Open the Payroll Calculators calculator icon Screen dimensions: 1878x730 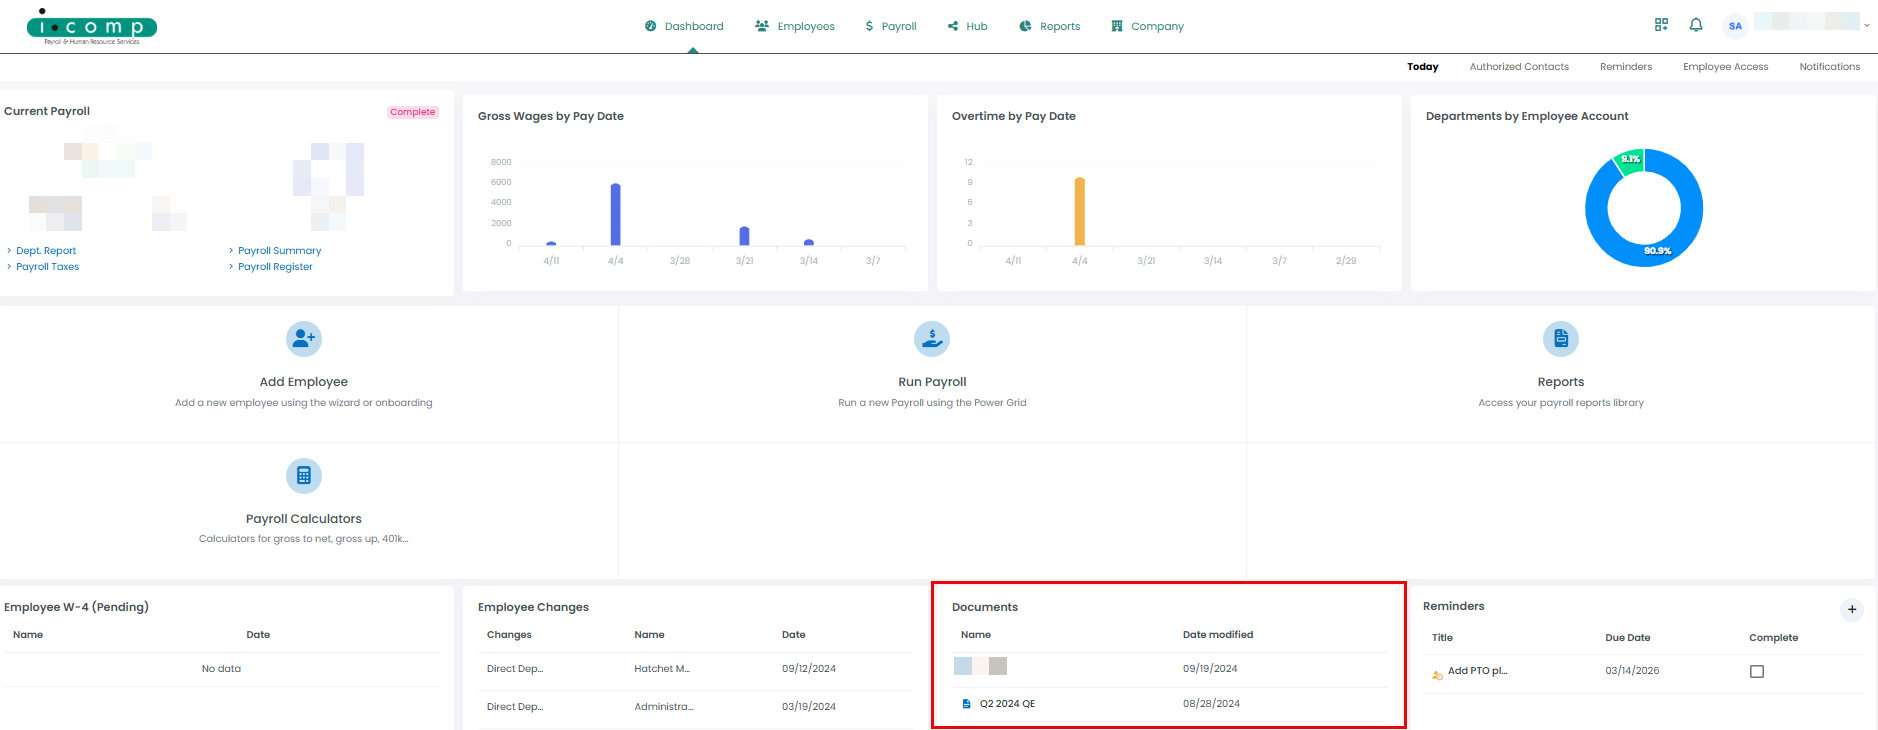click(x=304, y=476)
